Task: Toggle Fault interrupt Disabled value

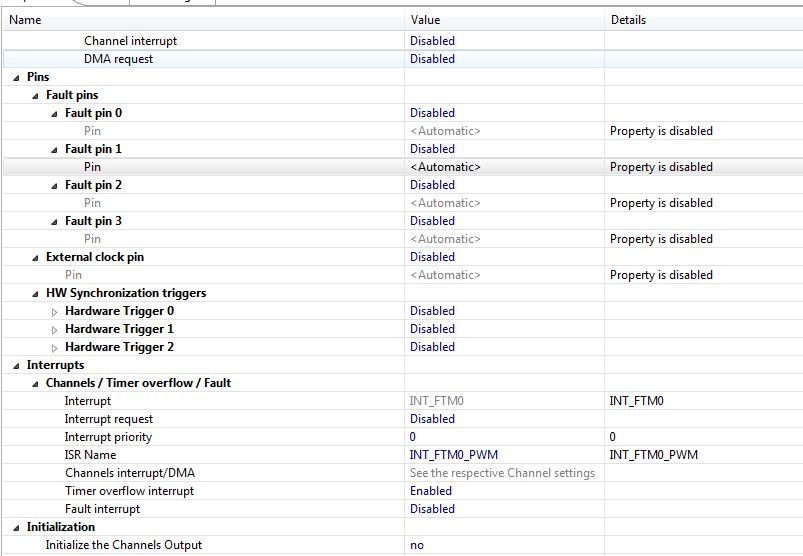Action: 432,509
